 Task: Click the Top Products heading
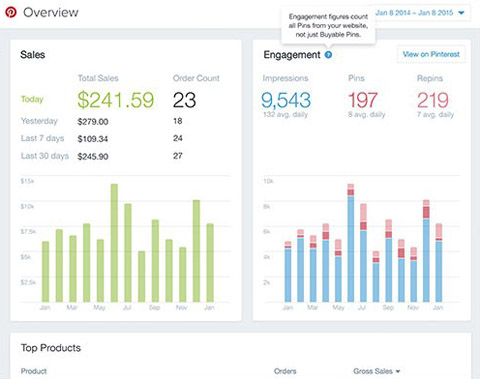(51, 348)
